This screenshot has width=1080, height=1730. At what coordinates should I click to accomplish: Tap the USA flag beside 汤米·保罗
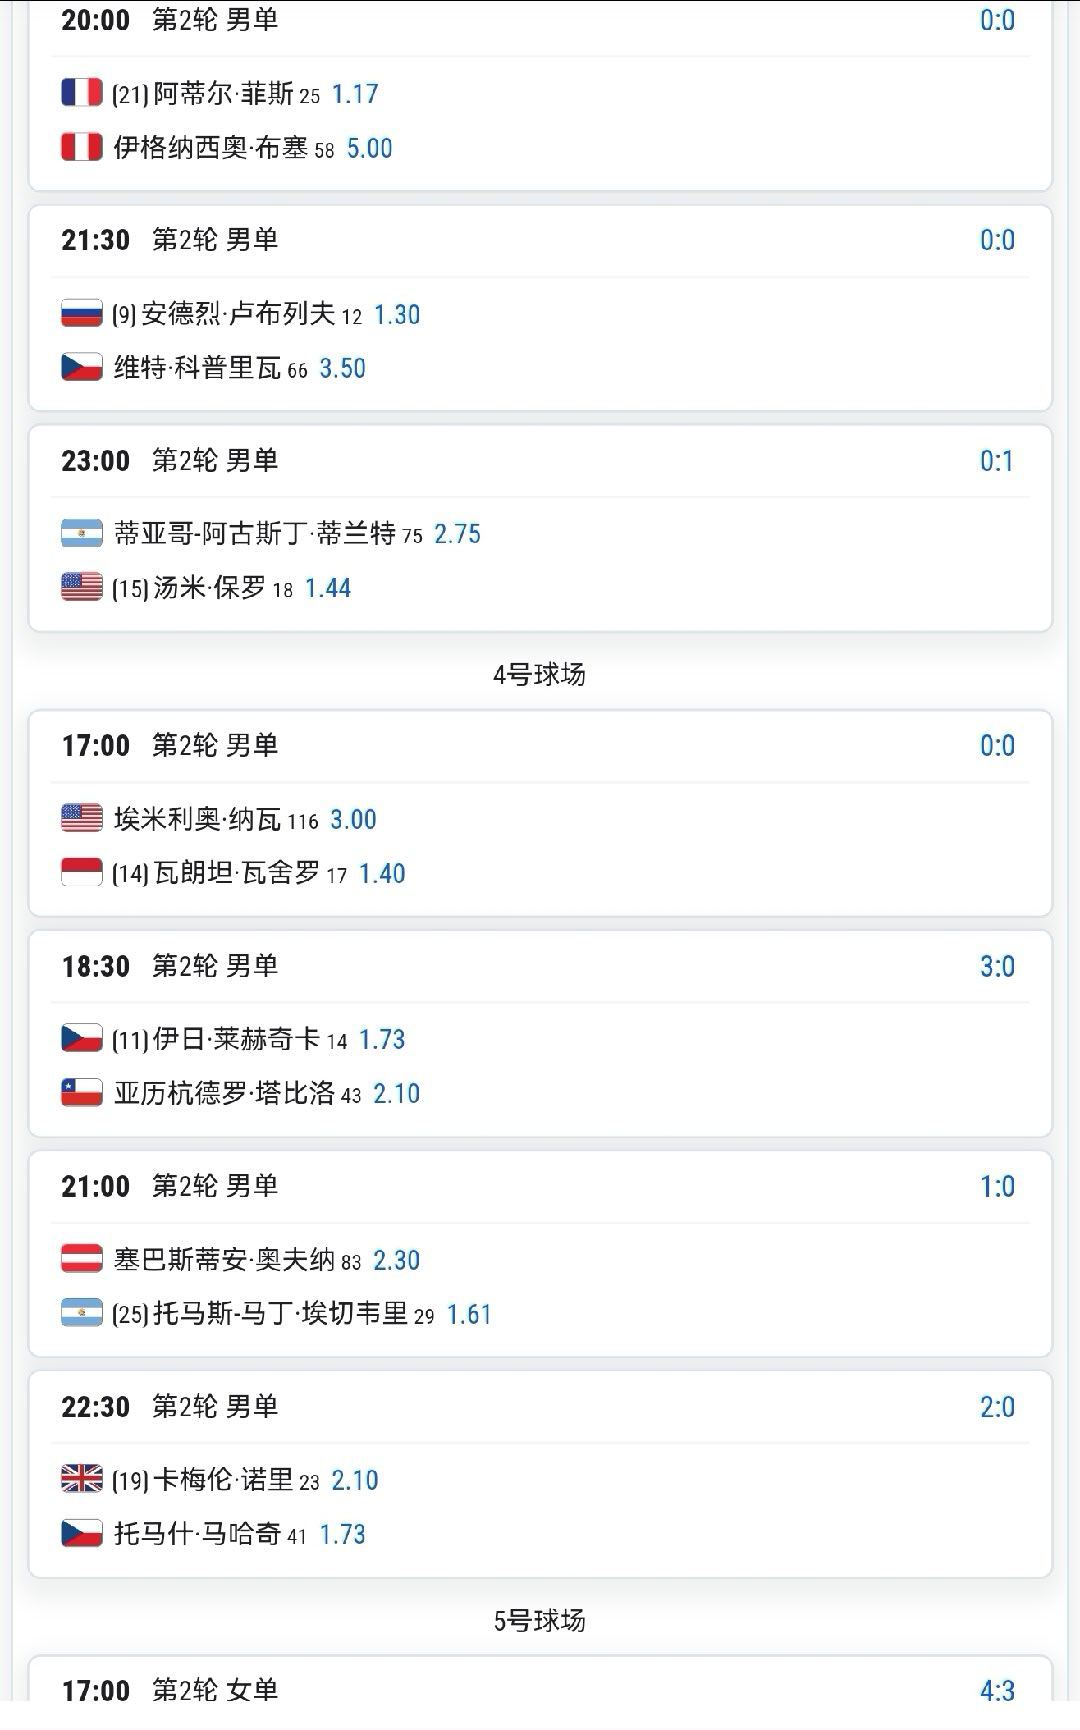[82, 587]
